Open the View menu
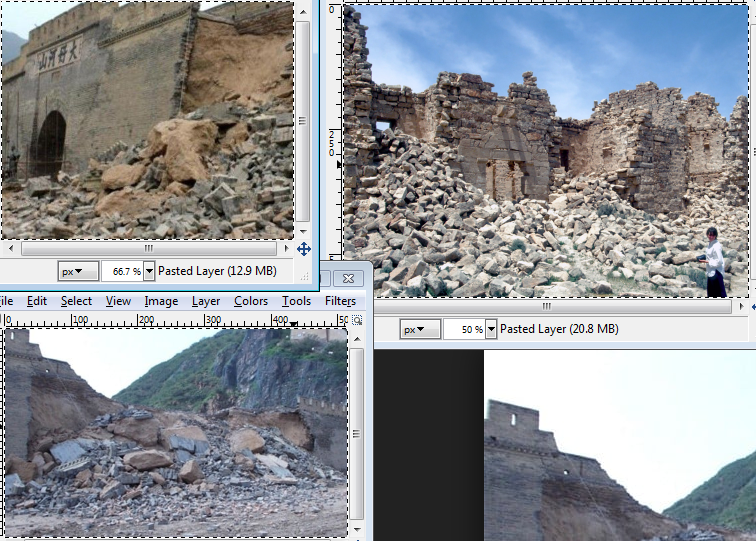Image resolution: width=756 pixels, height=541 pixels. (118, 301)
